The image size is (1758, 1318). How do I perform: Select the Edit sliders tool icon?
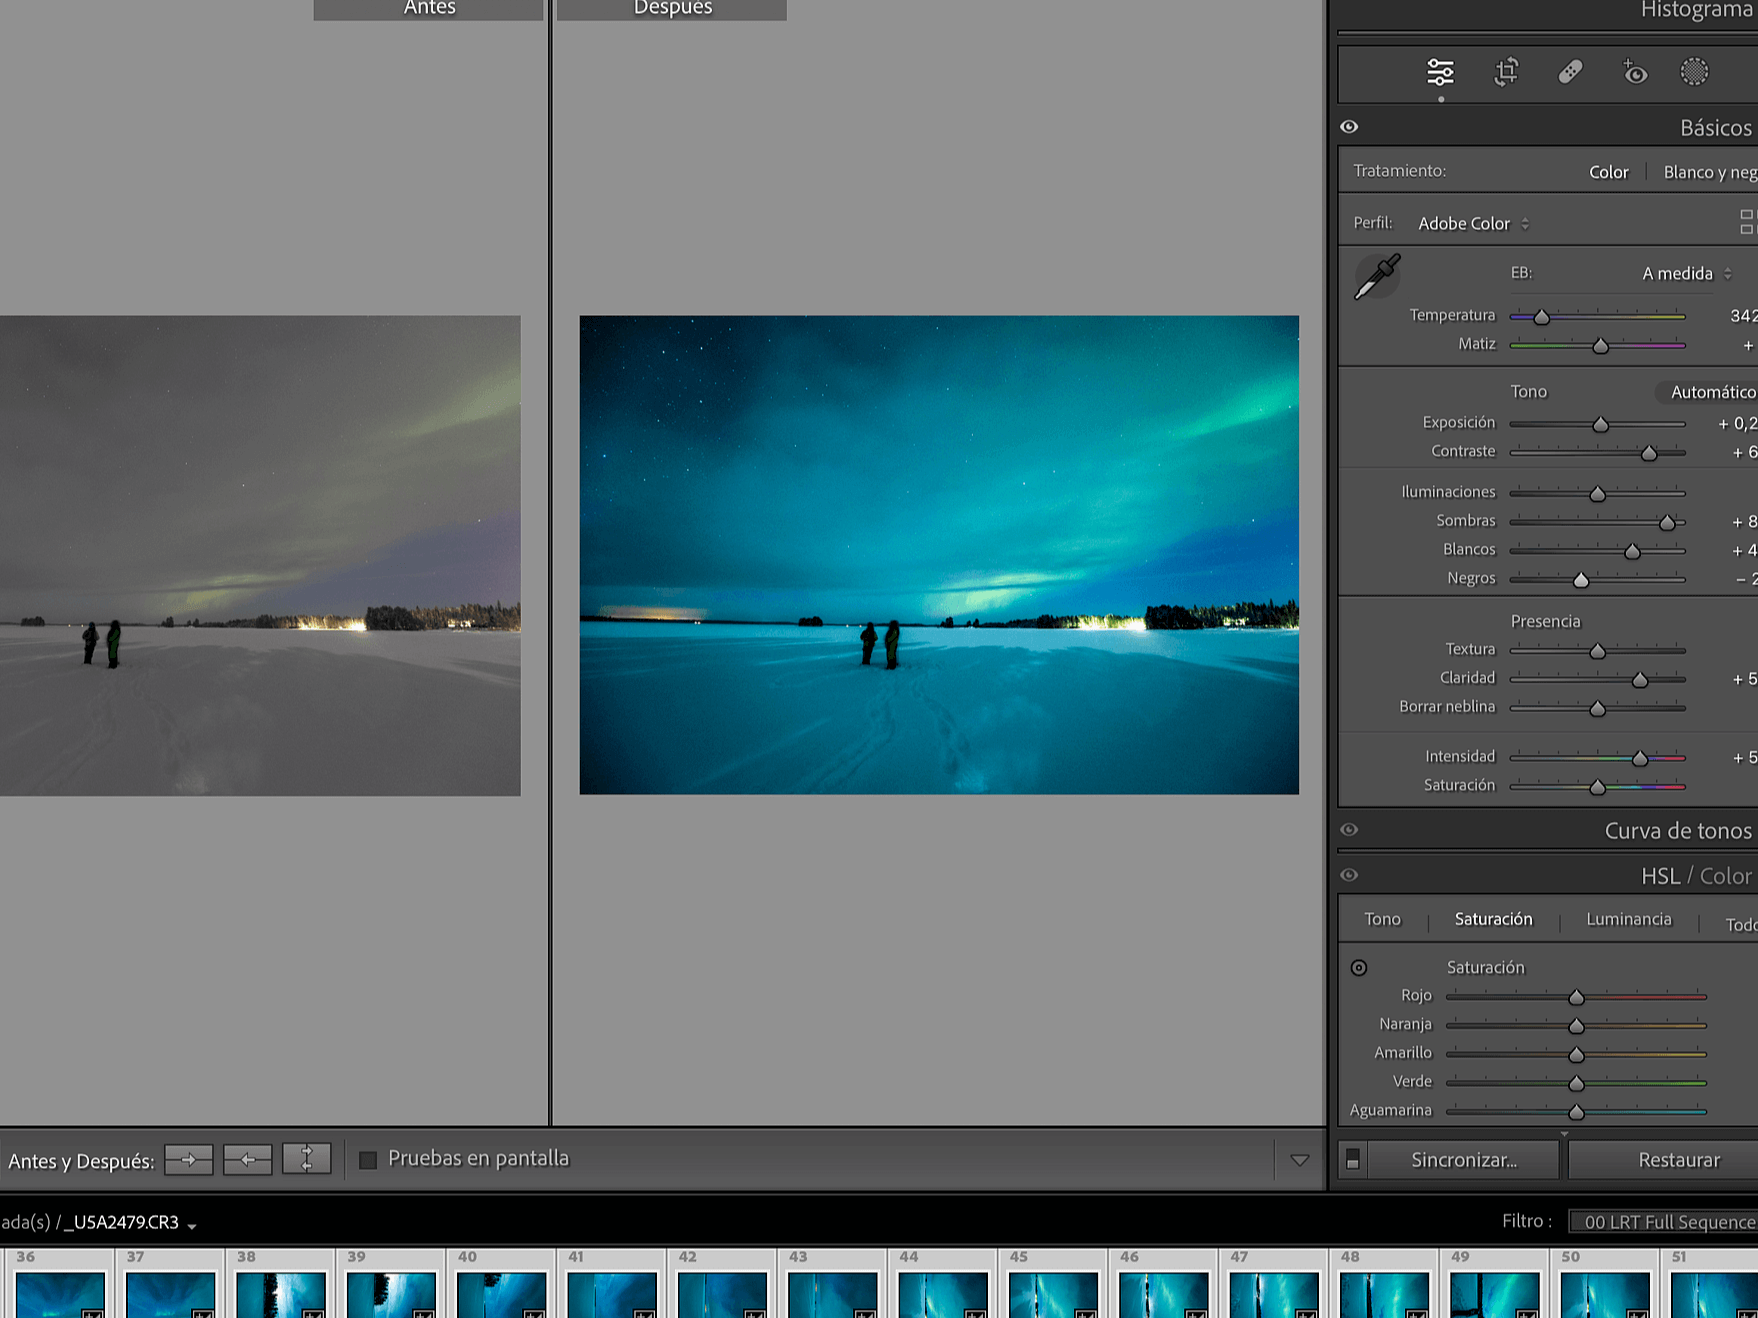pos(1440,73)
